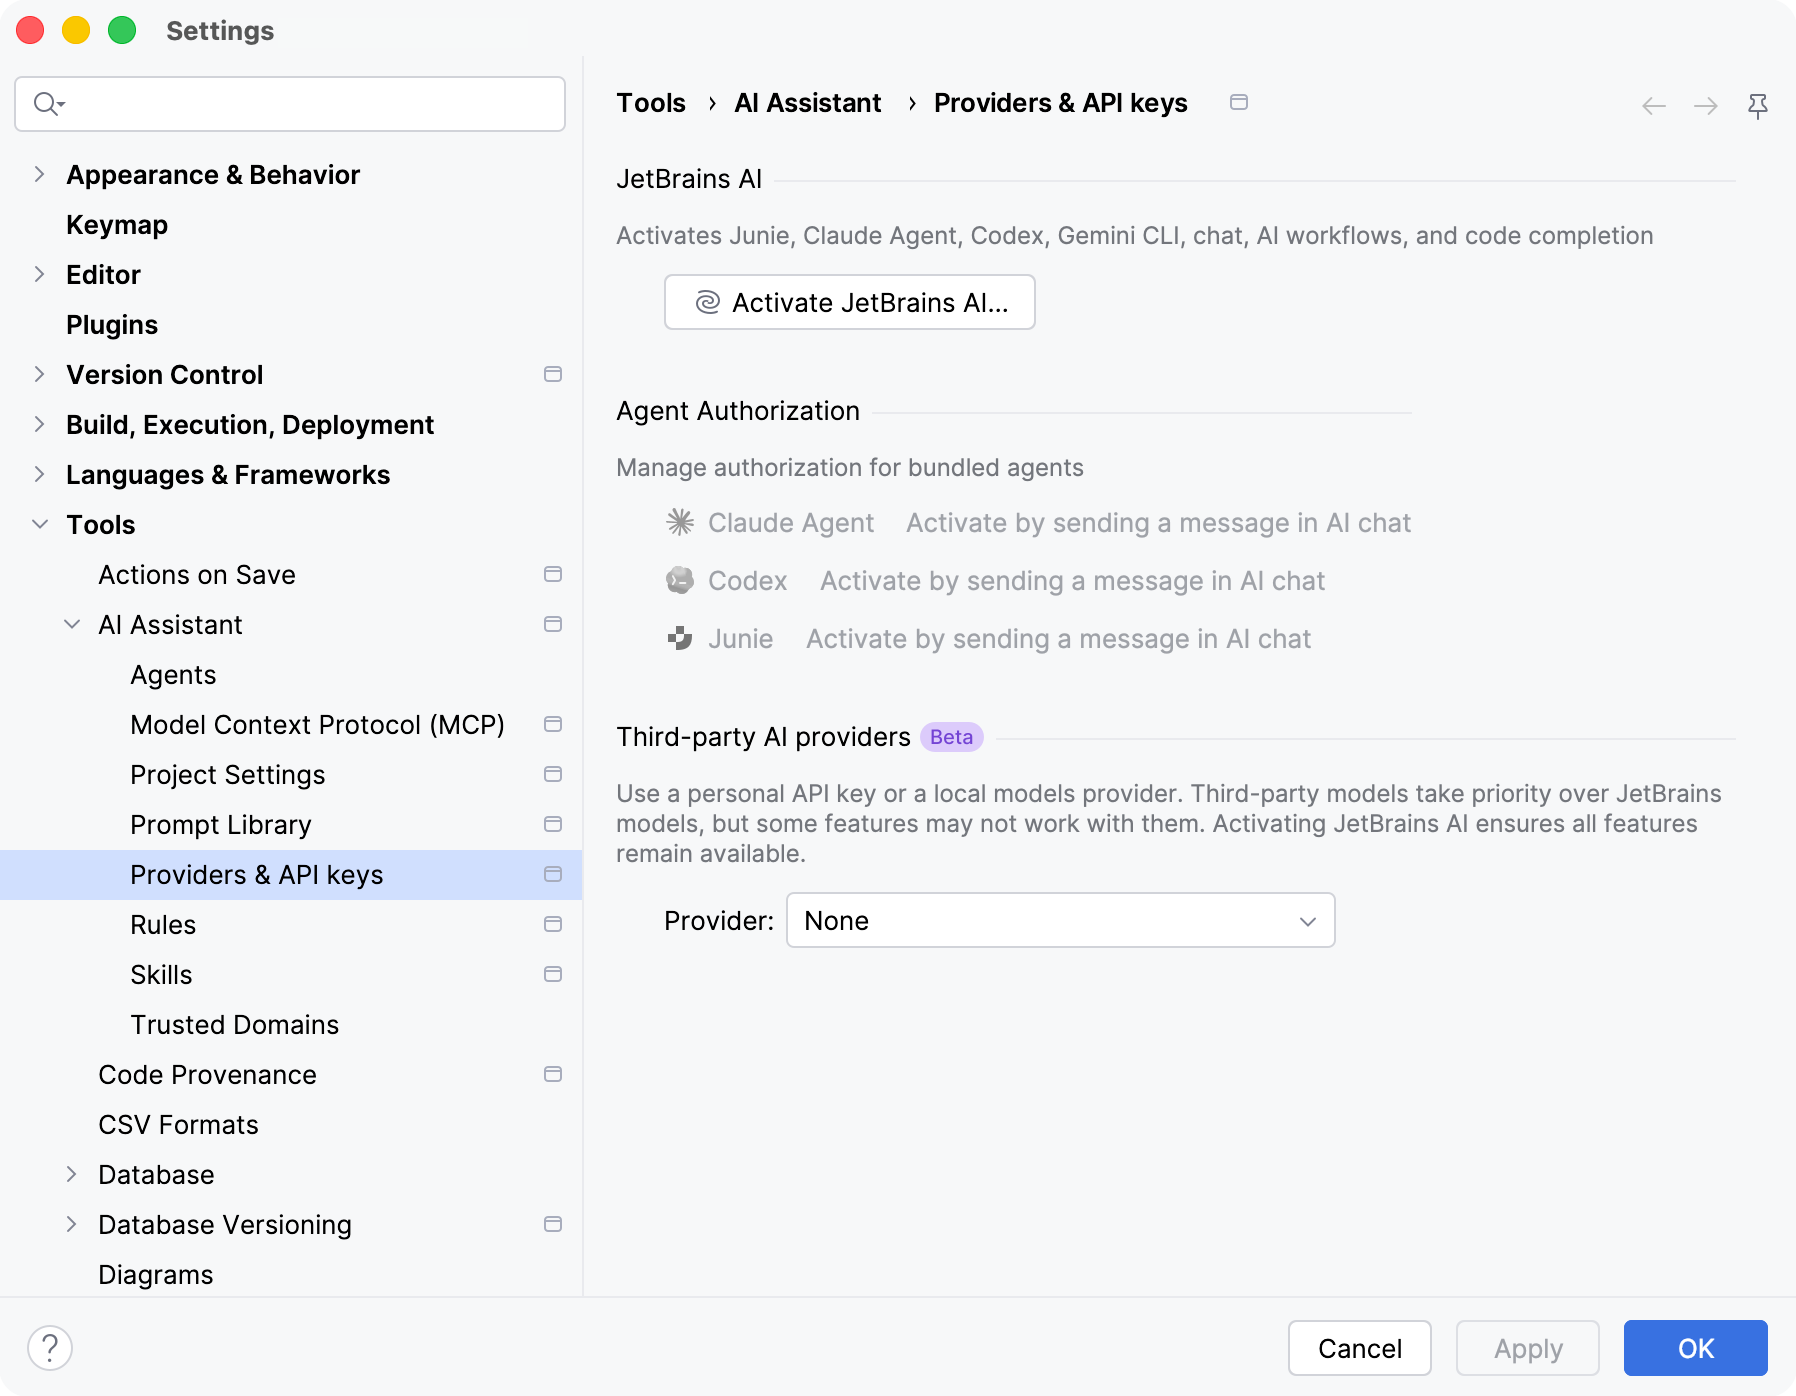Viewport: 1796px width, 1396px height.
Task: Click project icon beside Prompt Library
Action: (x=553, y=824)
